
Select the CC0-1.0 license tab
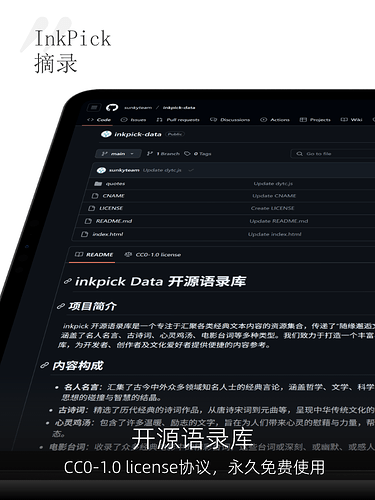click(x=153, y=255)
